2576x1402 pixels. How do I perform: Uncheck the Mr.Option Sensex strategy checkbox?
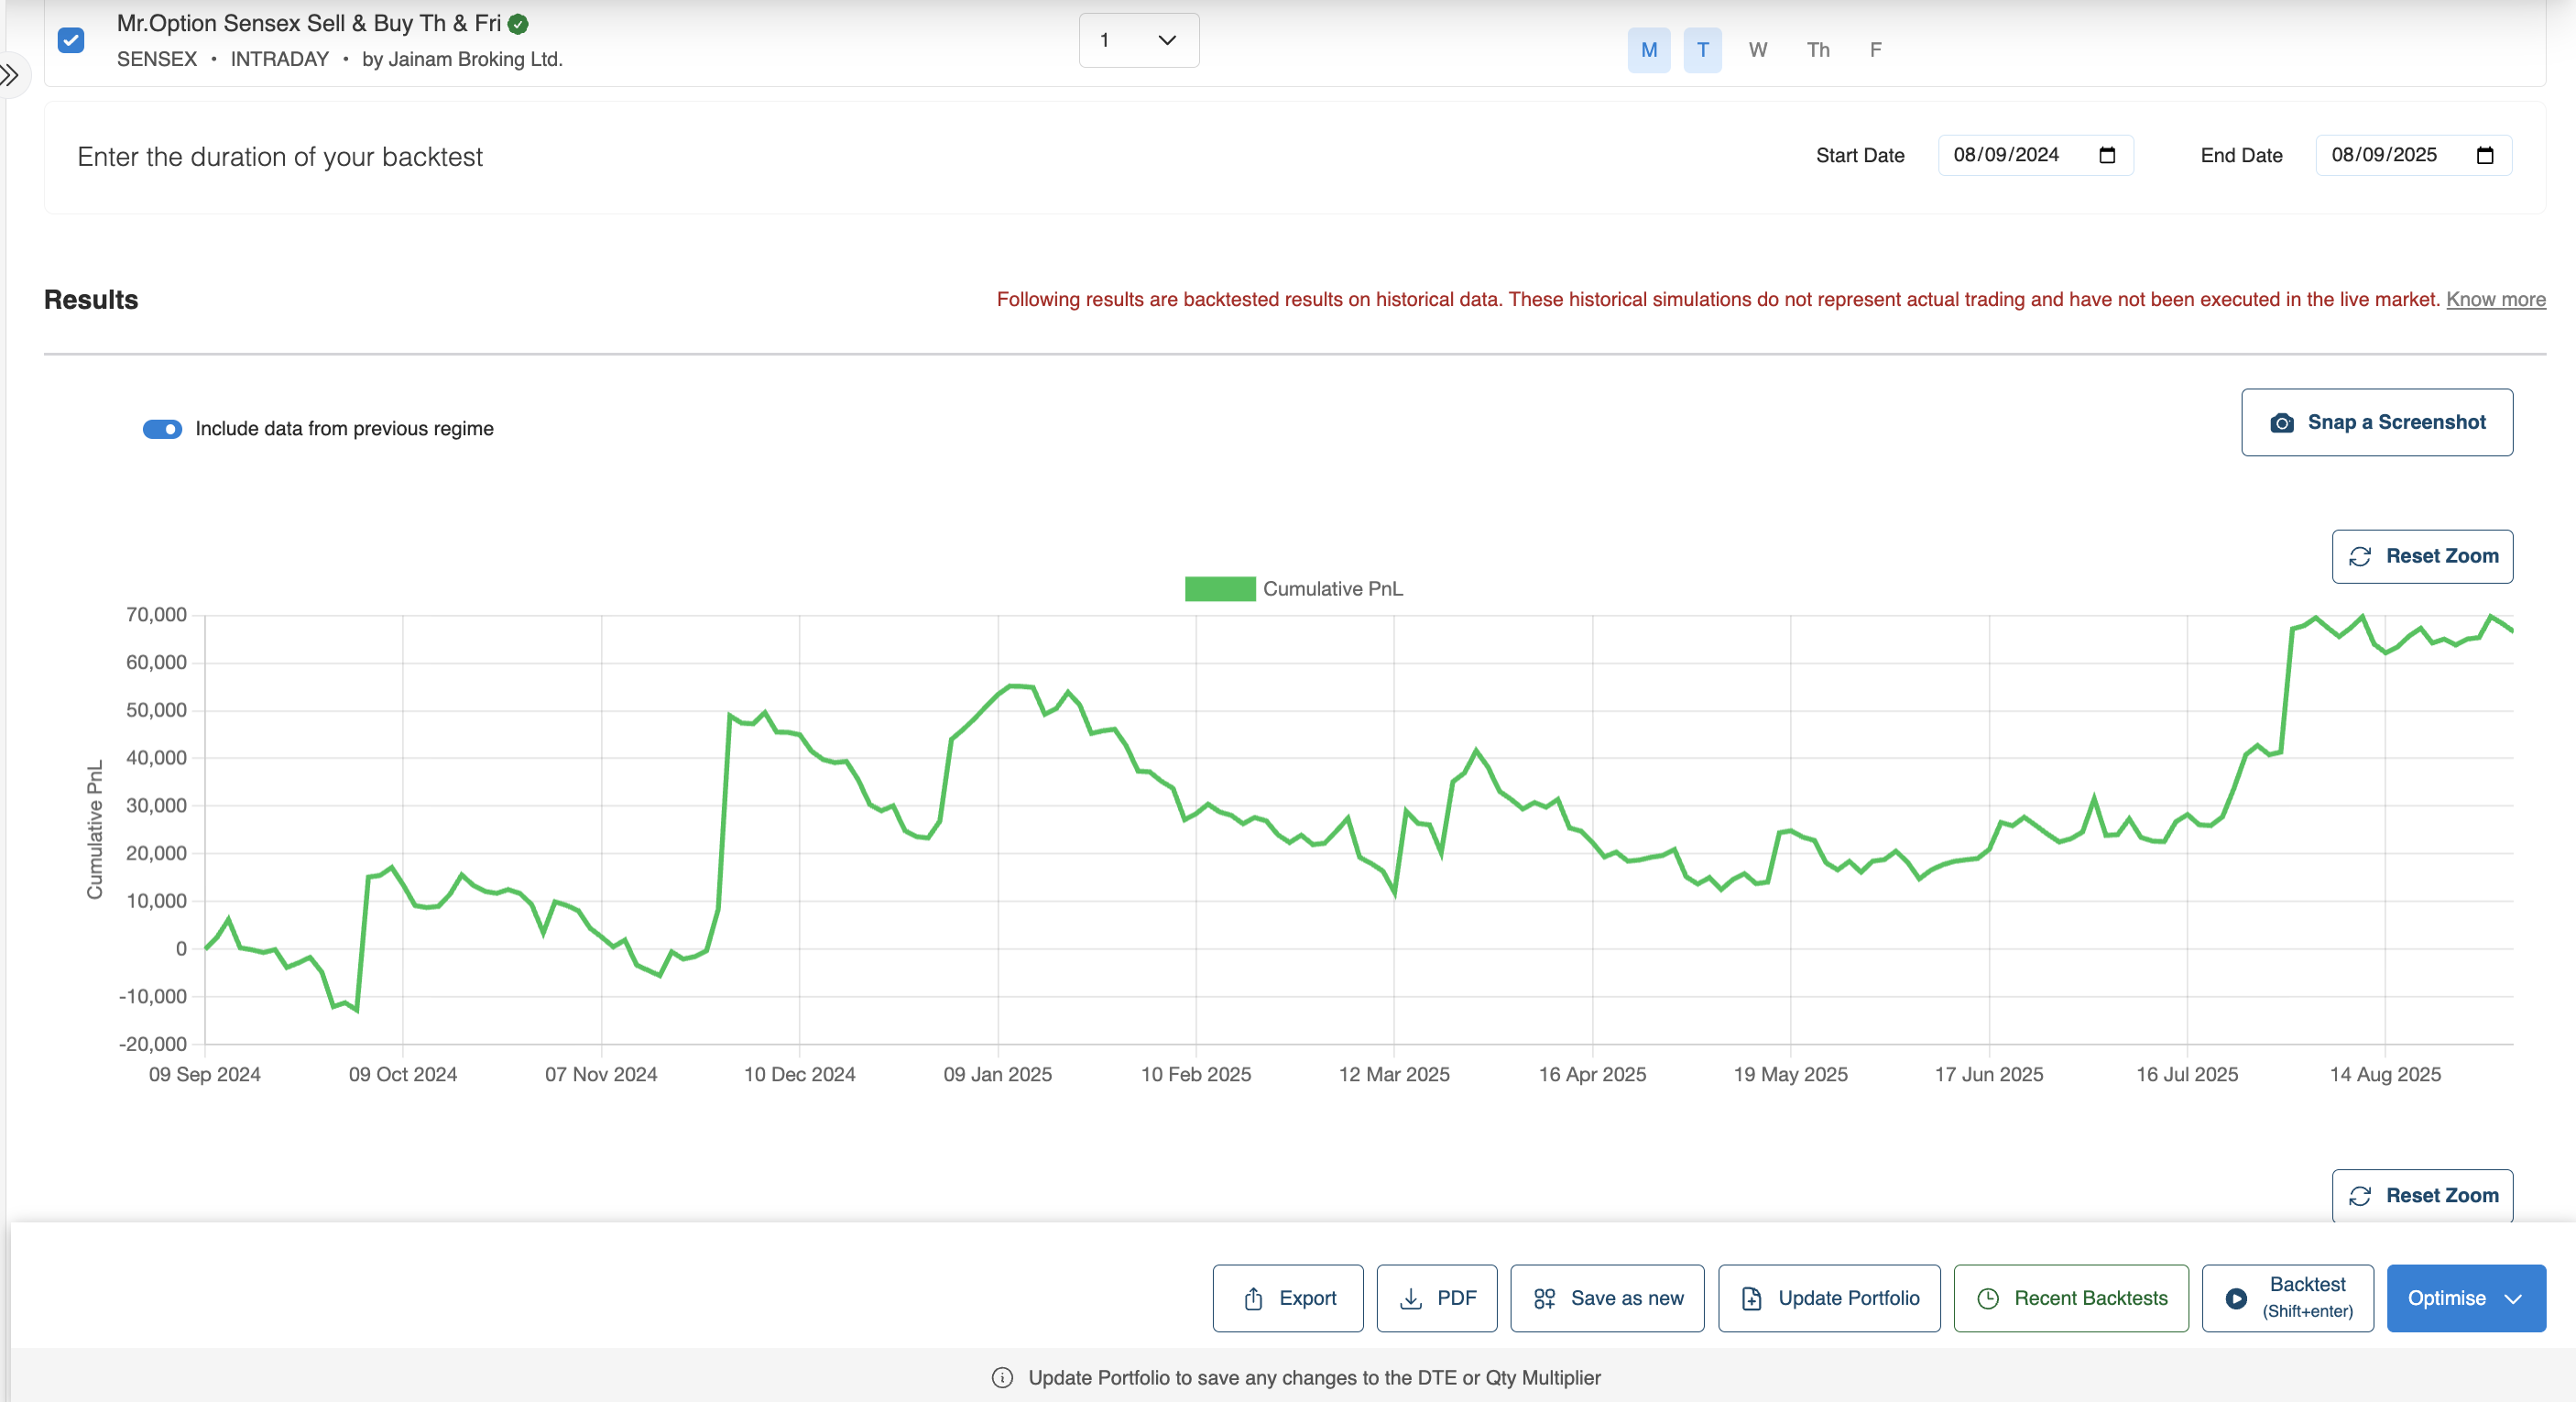tap(71, 40)
